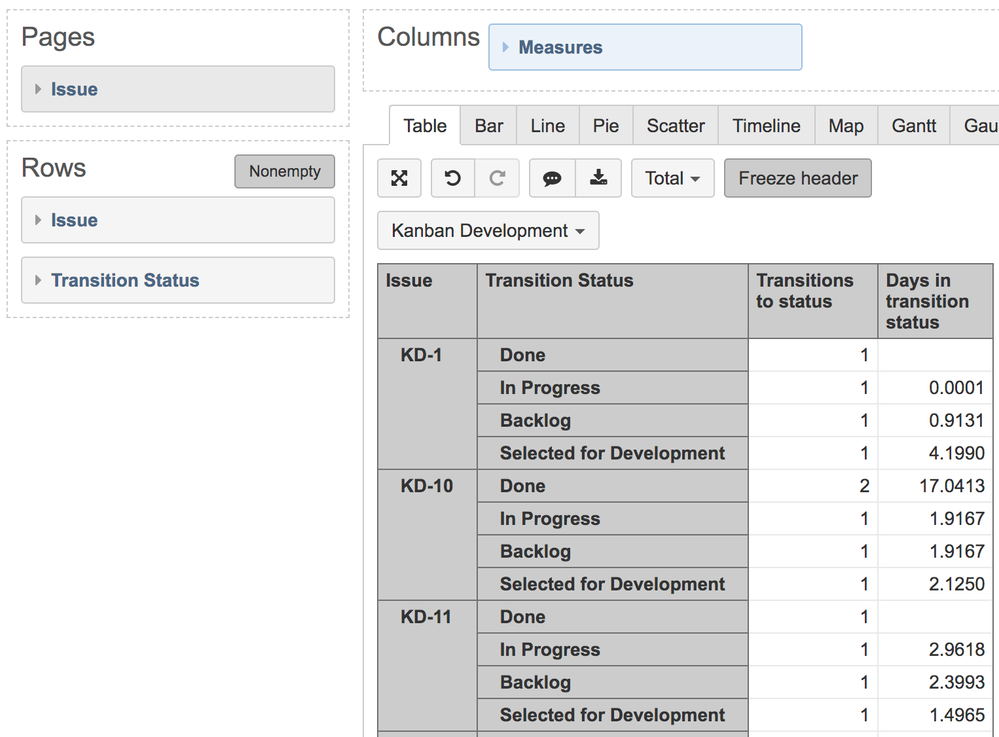999x737 pixels.
Task: Click In Progress status under KD-1
Action: coord(612,388)
